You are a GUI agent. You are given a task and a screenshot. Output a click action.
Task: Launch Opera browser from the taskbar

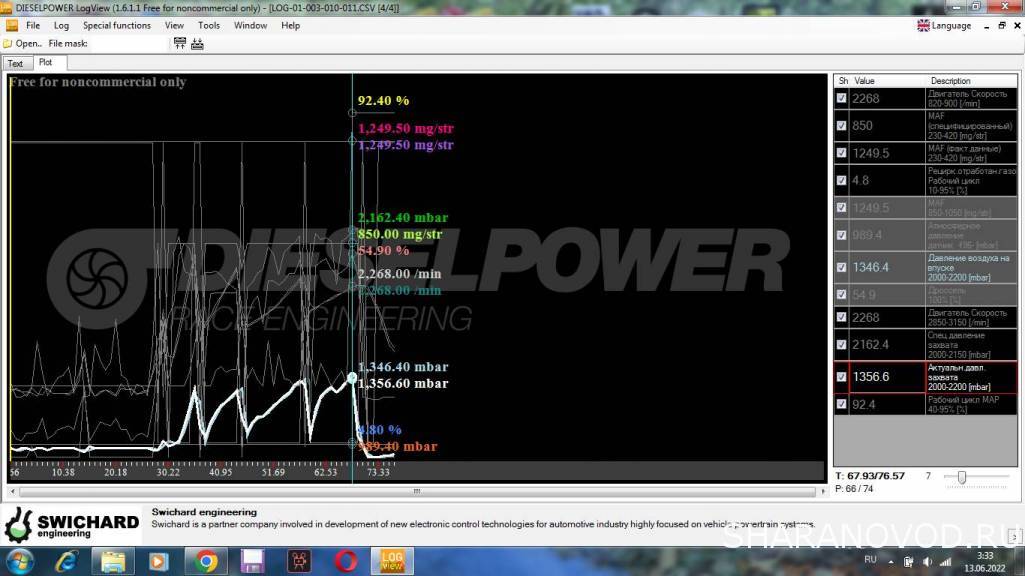point(346,560)
